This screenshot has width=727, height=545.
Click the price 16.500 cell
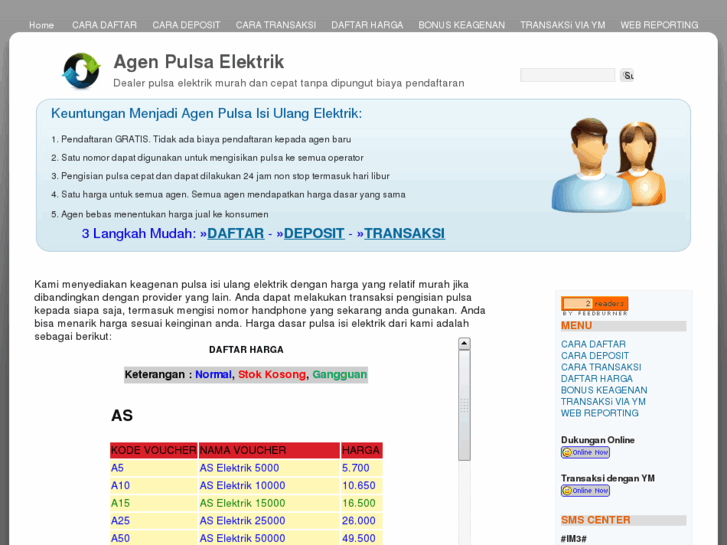click(x=362, y=503)
